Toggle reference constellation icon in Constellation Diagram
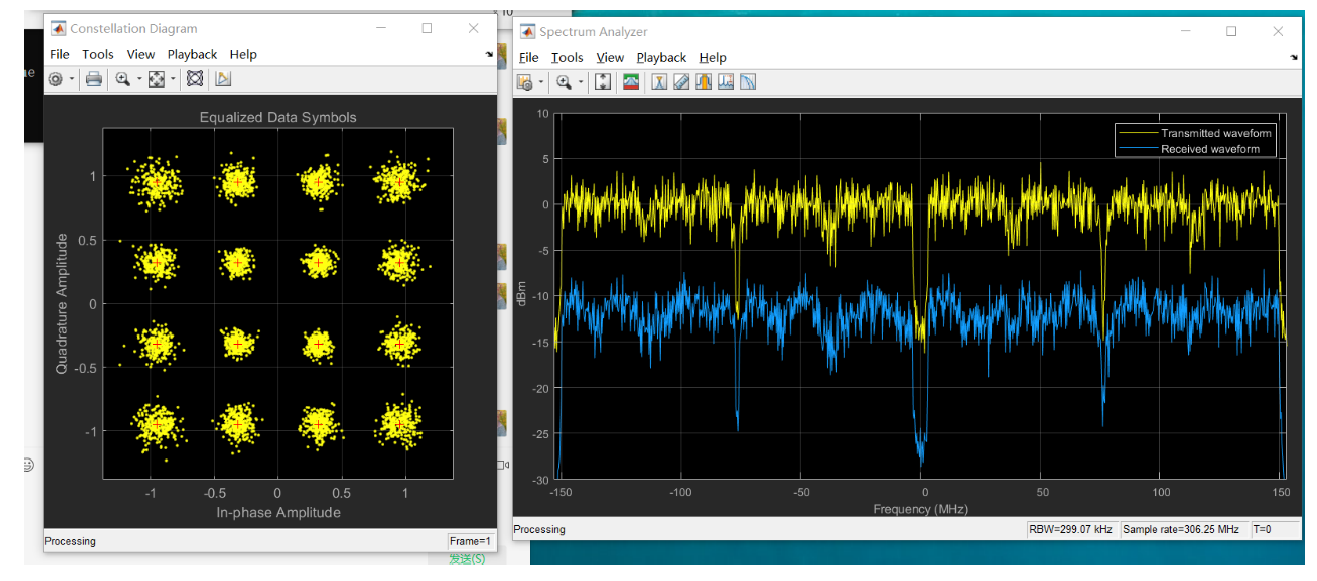 [195, 79]
